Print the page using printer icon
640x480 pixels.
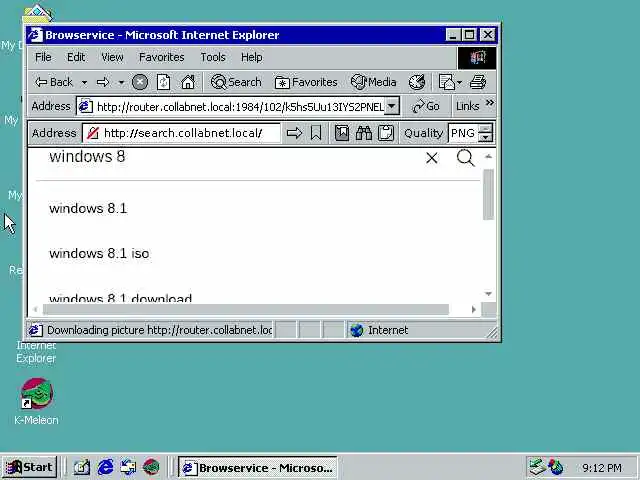[x=478, y=82]
